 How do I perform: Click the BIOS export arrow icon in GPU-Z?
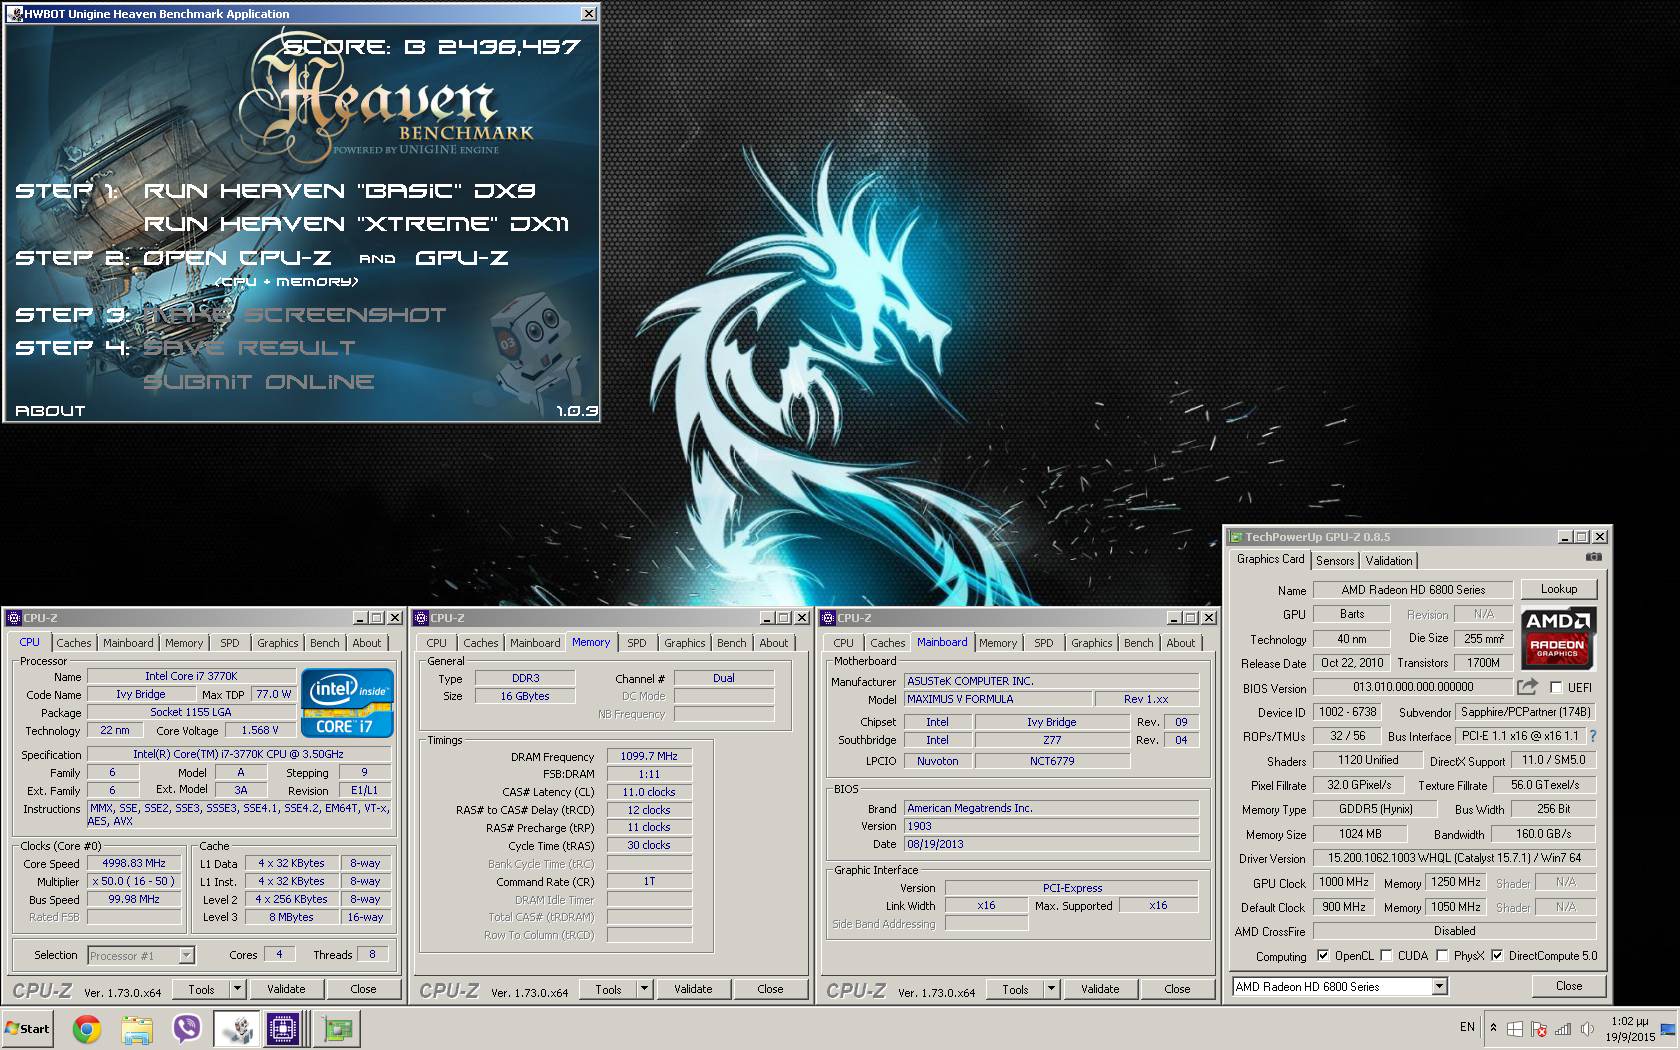pyautogui.click(x=1527, y=687)
